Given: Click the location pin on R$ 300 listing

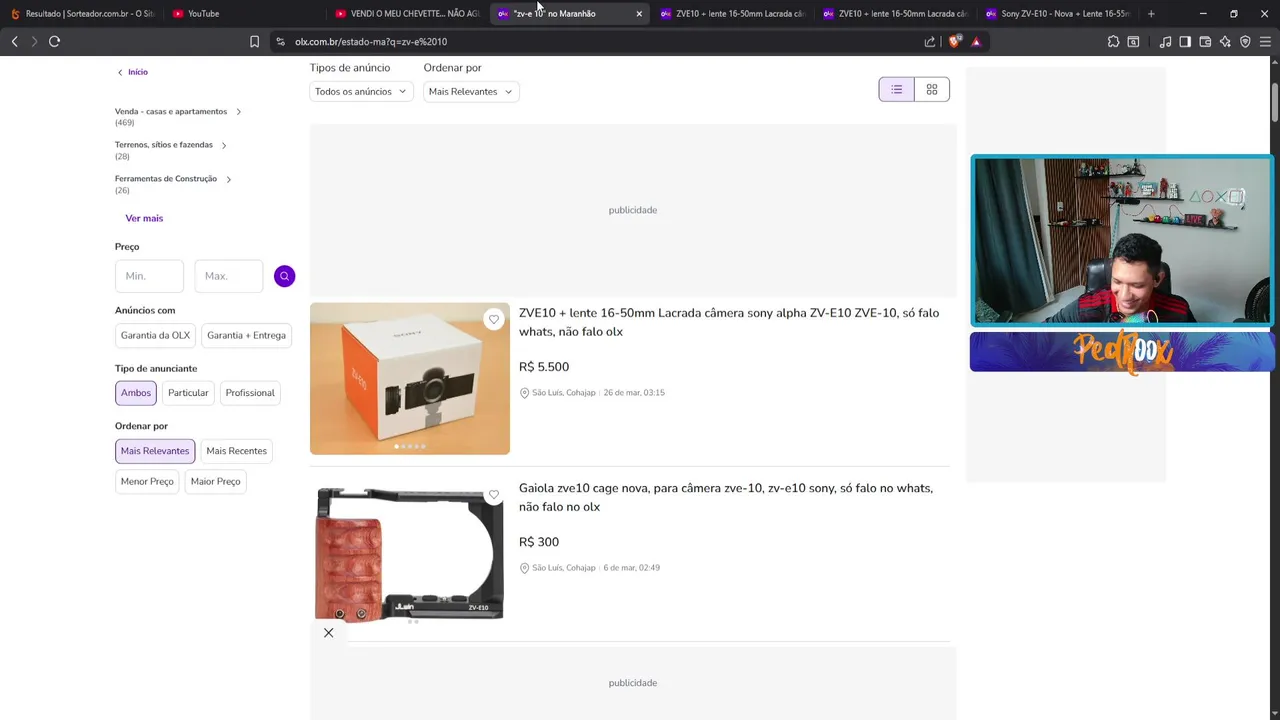Looking at the screenshot, I should [x=524, y=568].
